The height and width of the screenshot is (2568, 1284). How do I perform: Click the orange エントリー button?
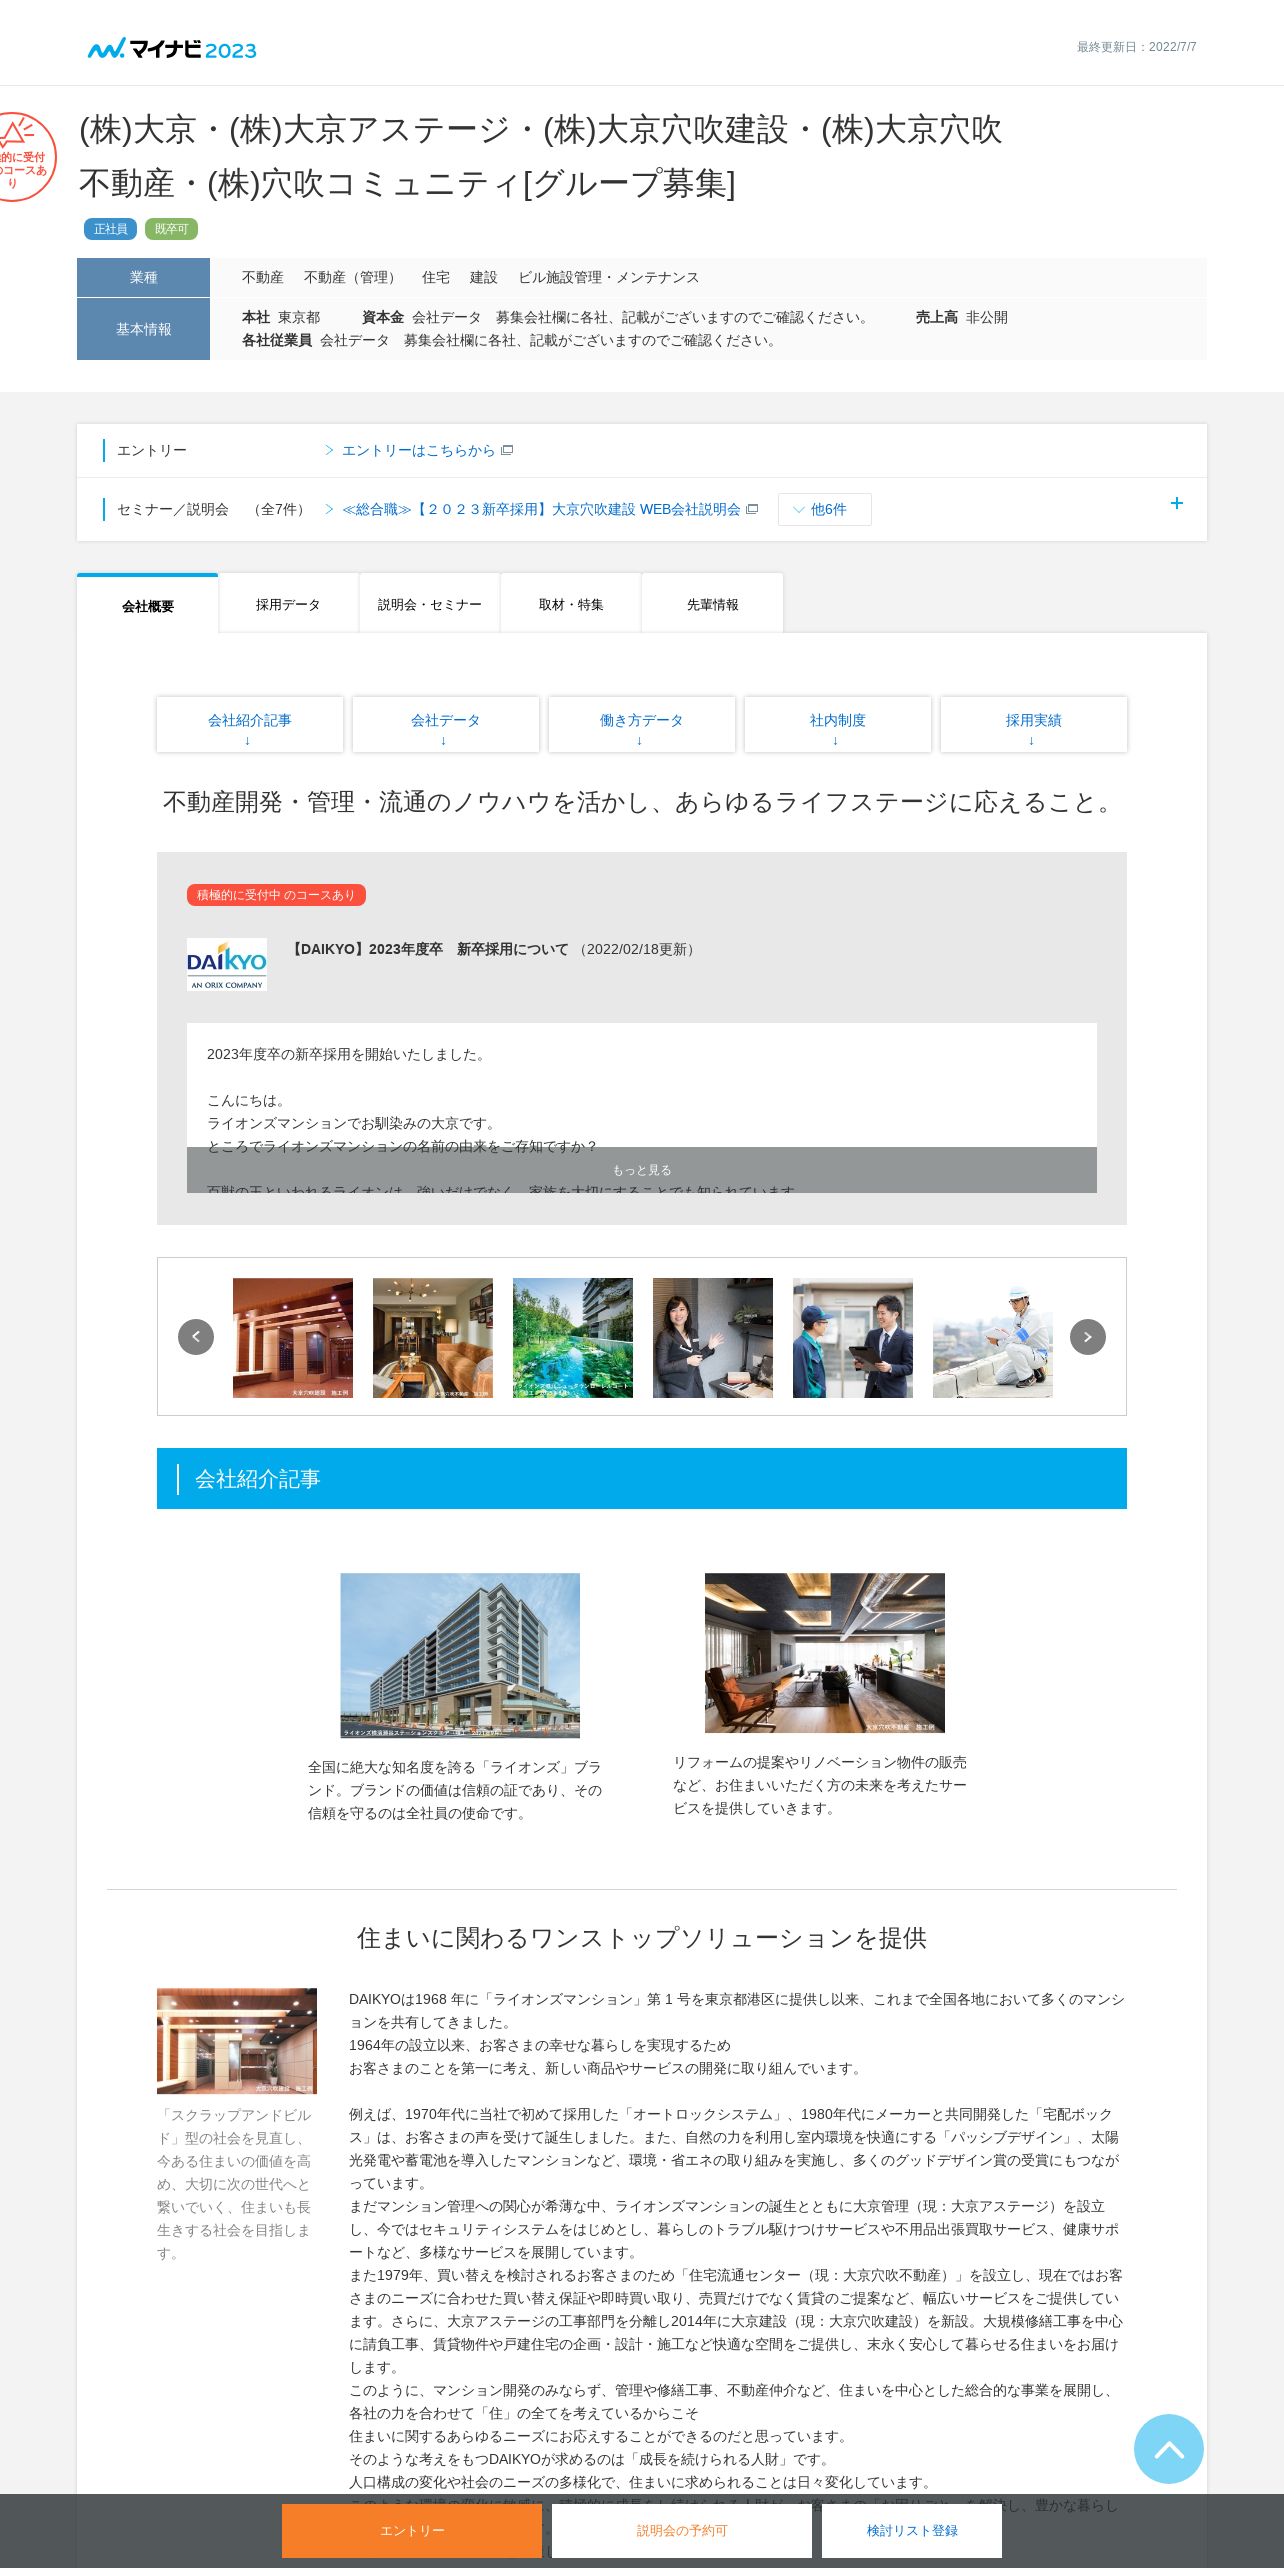pos(412,2530)
